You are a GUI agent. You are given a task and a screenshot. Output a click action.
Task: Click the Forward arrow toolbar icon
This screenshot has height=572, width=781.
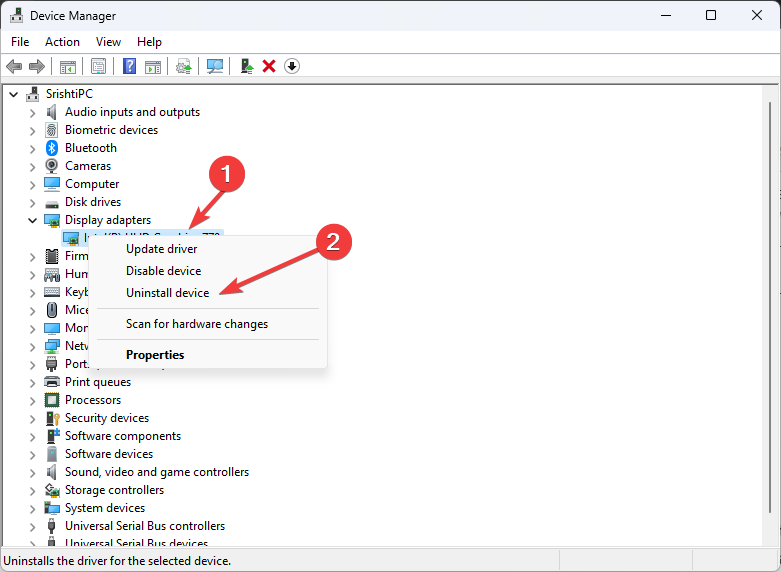pyautogui.click(x=37, y=66)
